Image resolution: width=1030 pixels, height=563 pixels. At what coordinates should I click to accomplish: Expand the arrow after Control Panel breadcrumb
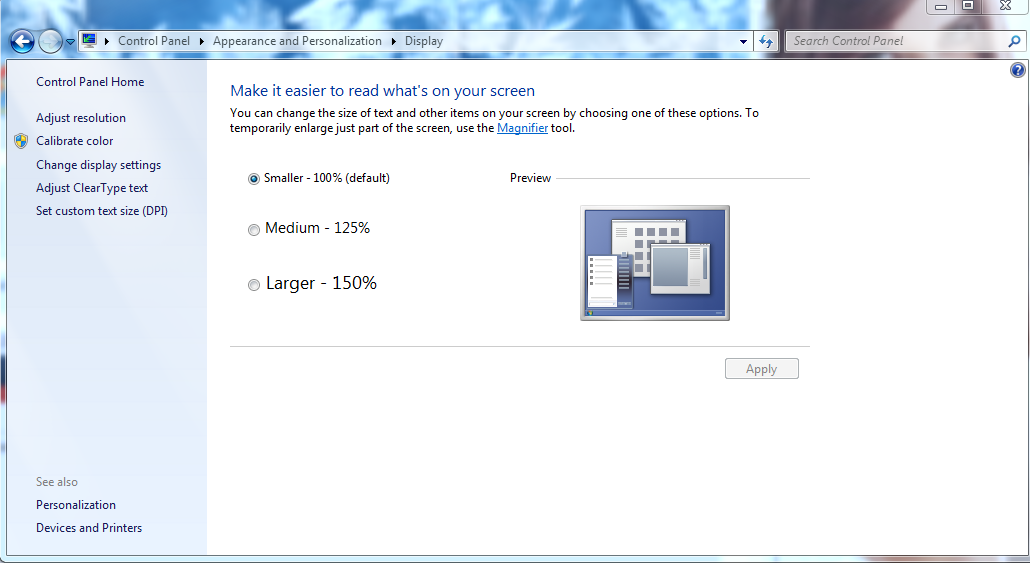coord(202,41)
